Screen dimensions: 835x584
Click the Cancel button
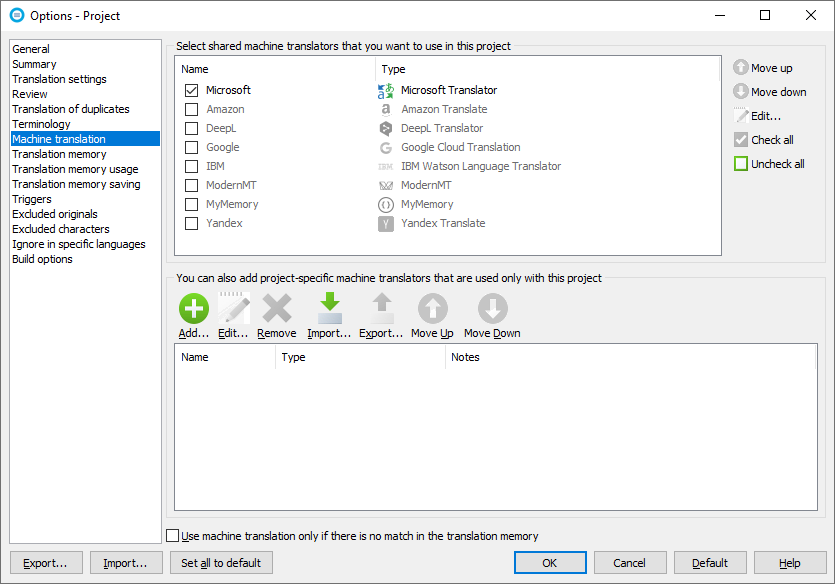click(630, 563)
